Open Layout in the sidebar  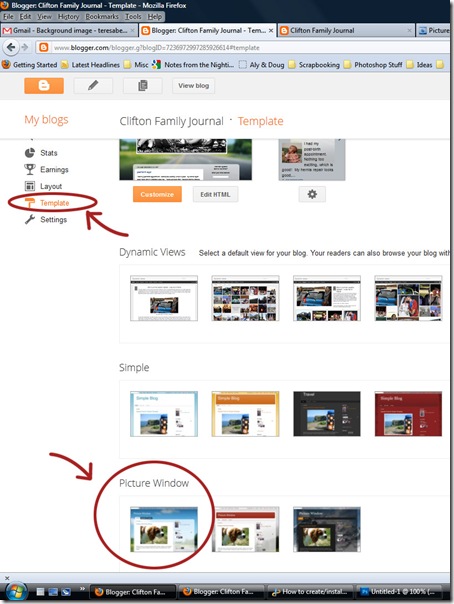pos(51,186)
